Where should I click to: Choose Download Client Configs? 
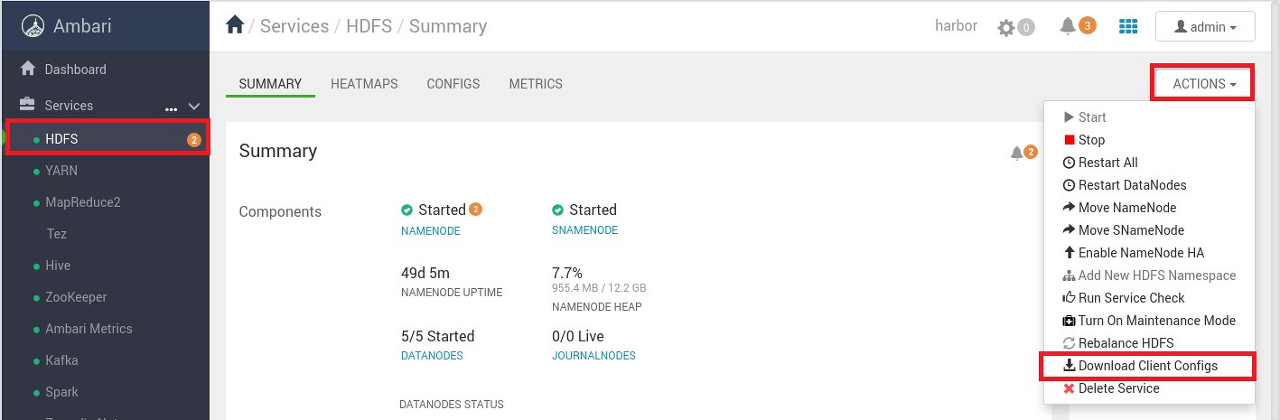click(x=1147, y=366)
